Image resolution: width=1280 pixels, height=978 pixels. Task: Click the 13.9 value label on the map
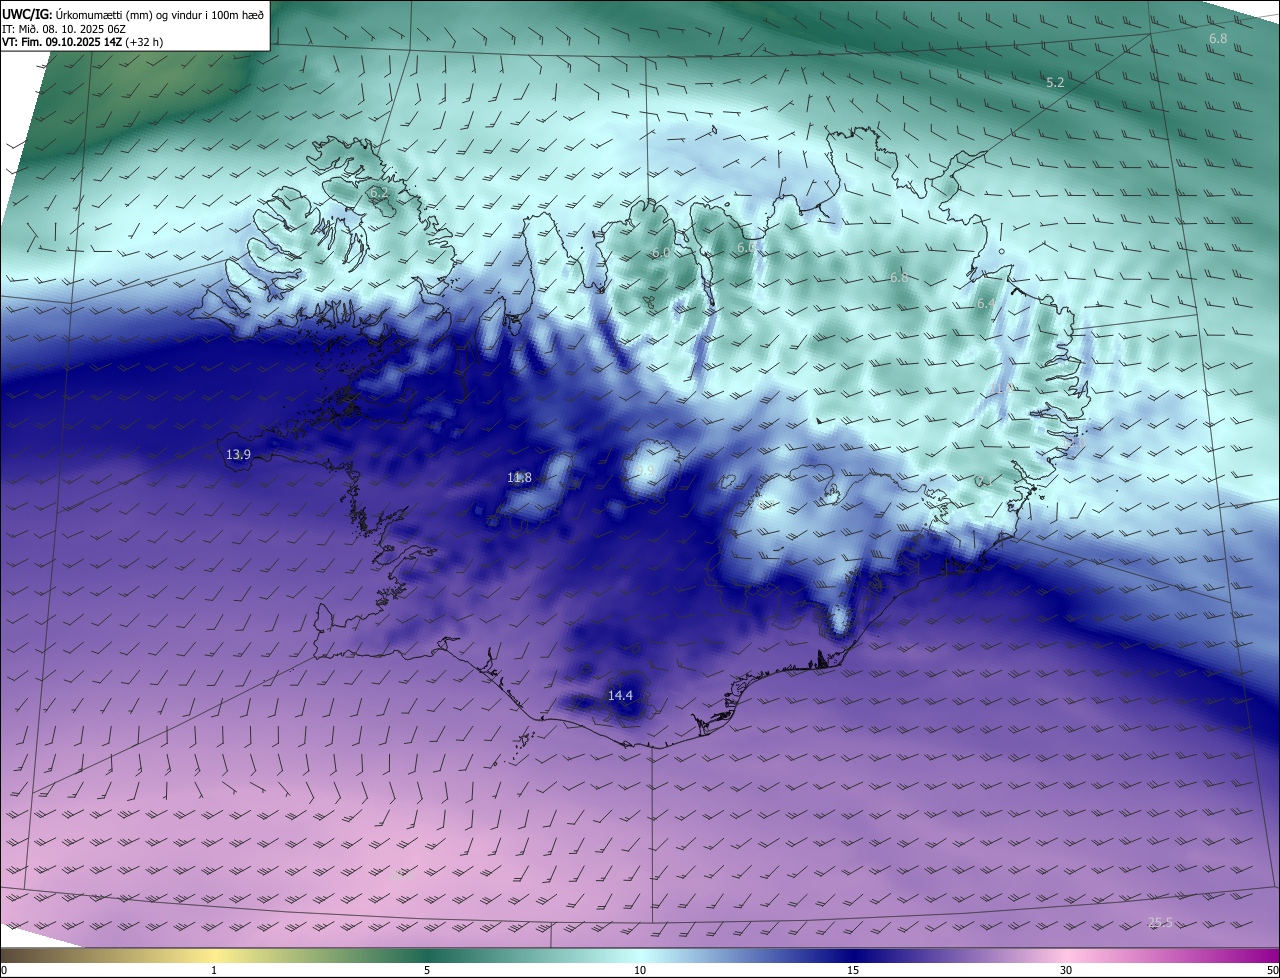[238, 455]
